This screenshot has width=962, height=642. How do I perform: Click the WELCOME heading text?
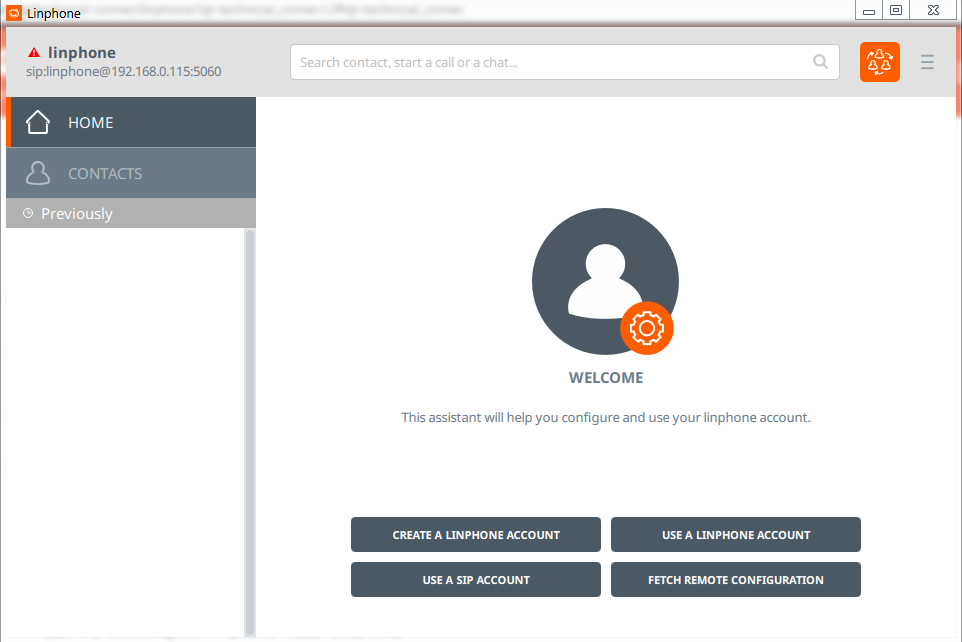(x=606, y=377)
